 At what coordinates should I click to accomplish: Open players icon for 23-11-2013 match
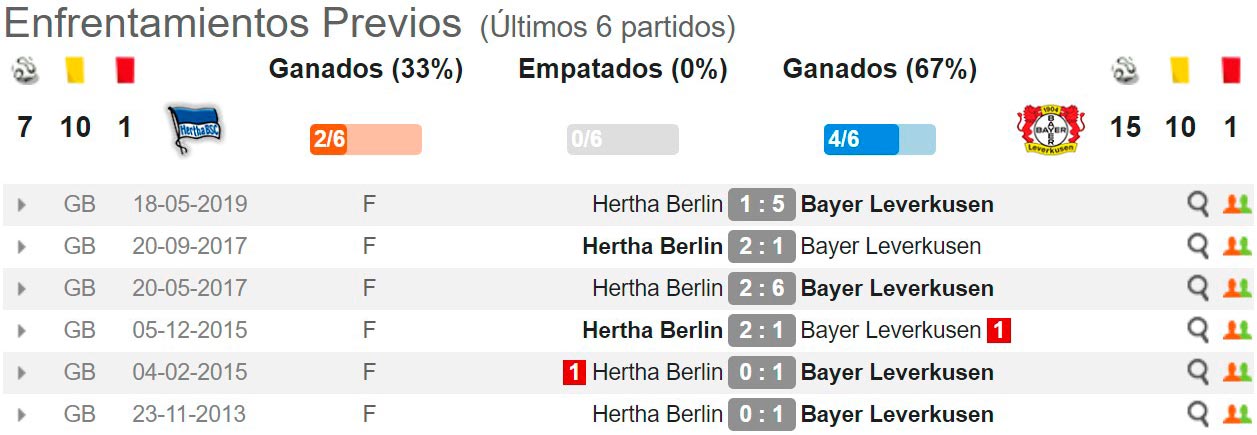(1236, 414)
